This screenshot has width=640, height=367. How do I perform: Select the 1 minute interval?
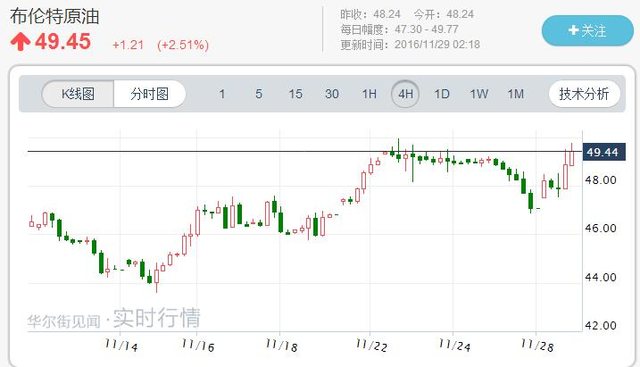[222, 94]
